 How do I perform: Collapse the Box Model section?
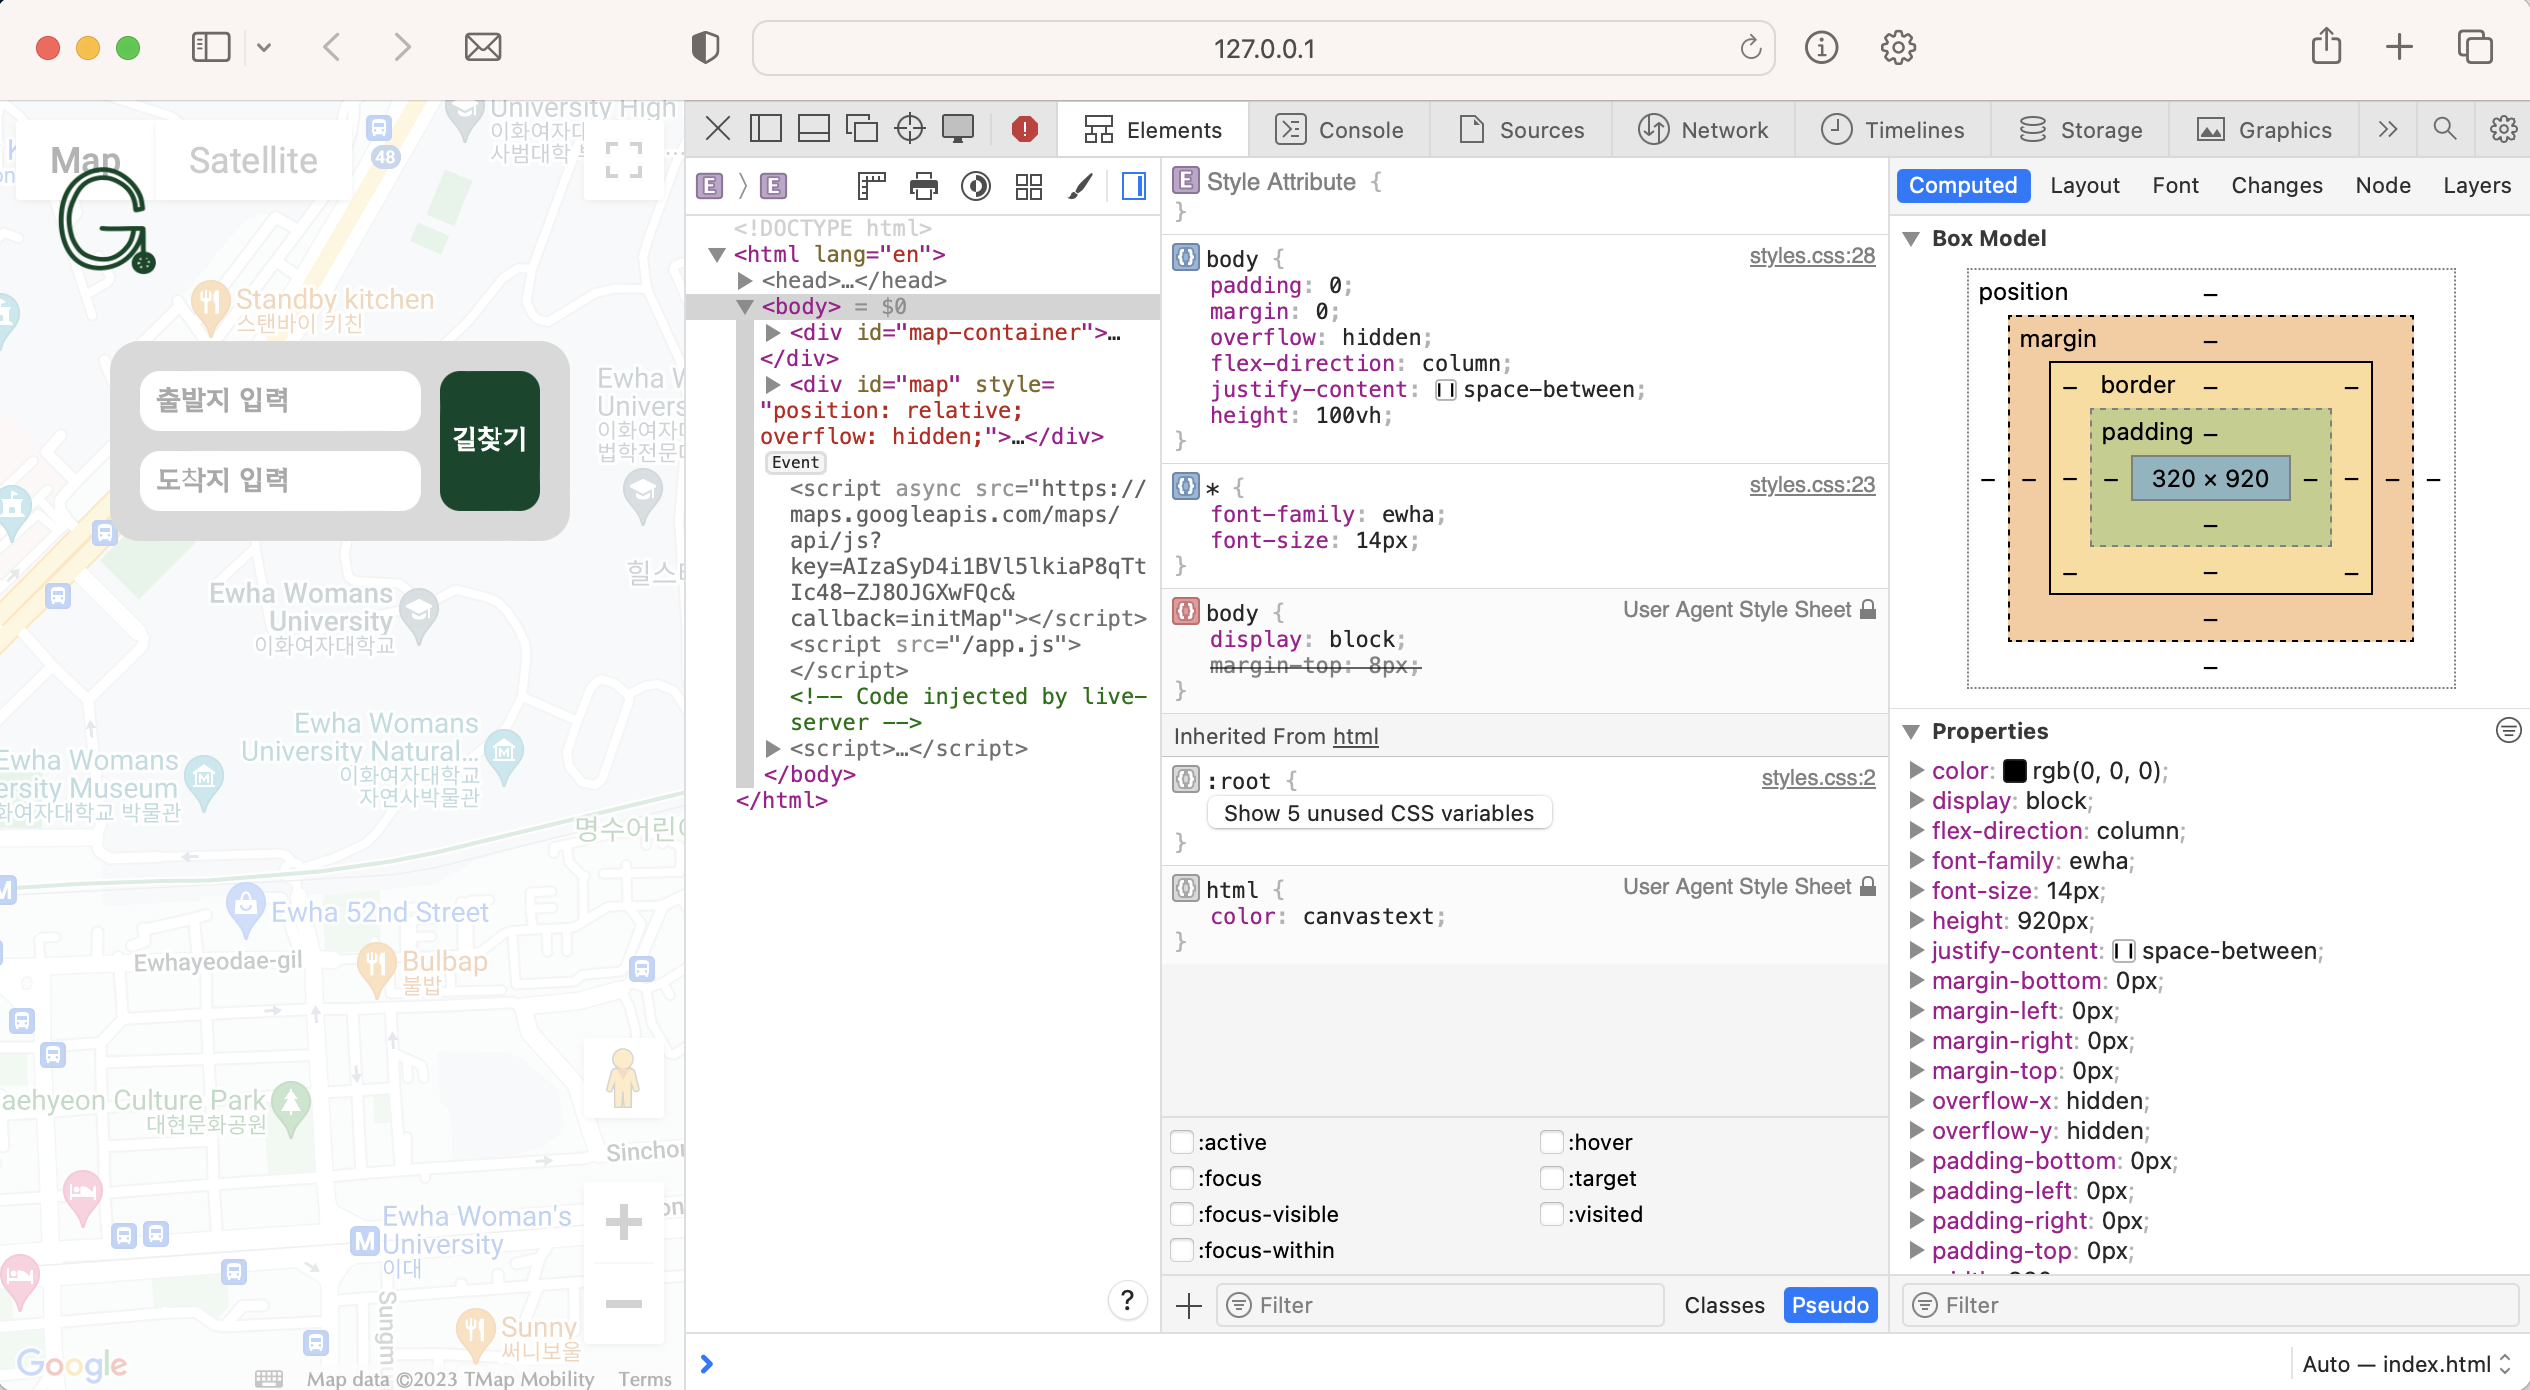[1911, 239]
